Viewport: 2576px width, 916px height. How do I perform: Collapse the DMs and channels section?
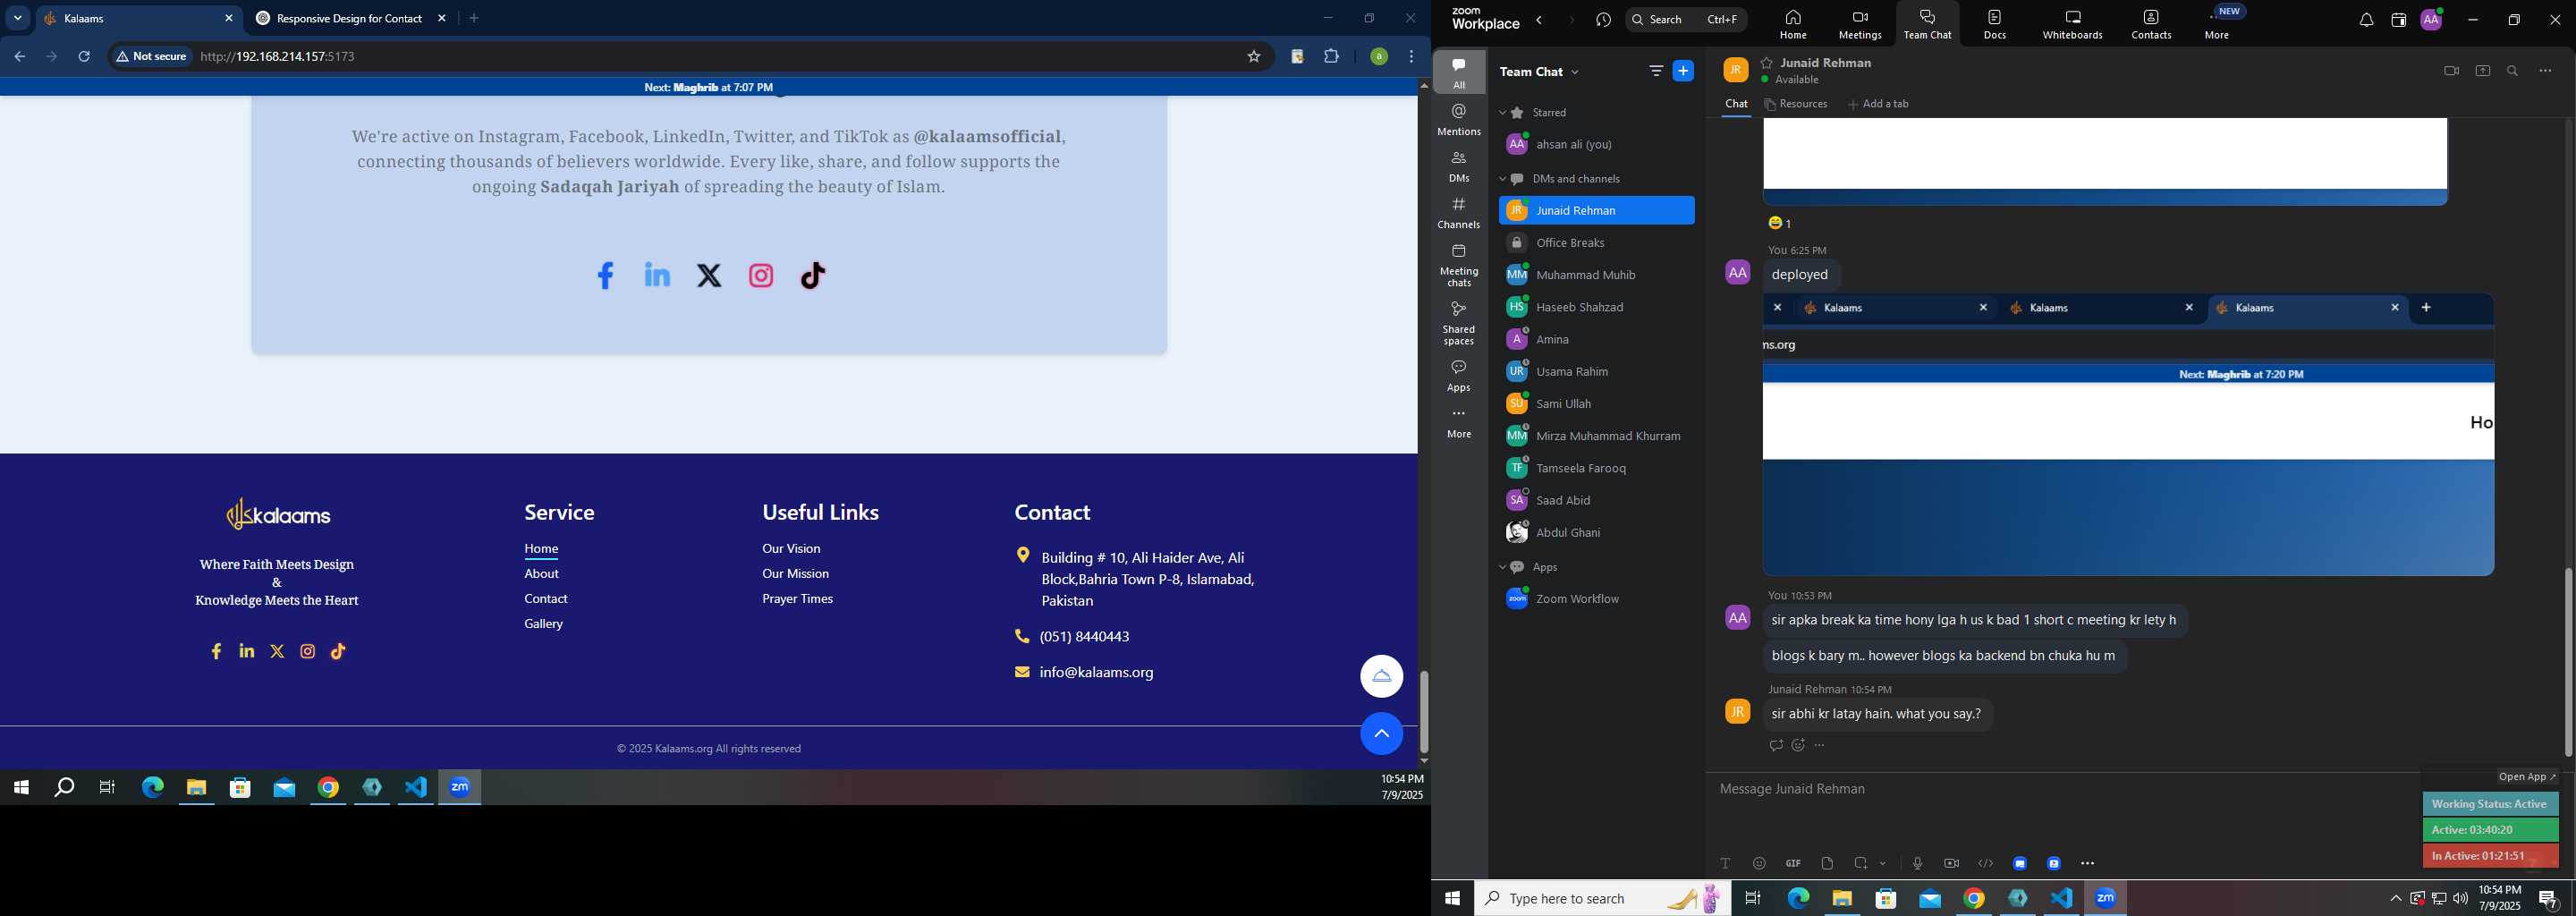(x=1502, y=179)
